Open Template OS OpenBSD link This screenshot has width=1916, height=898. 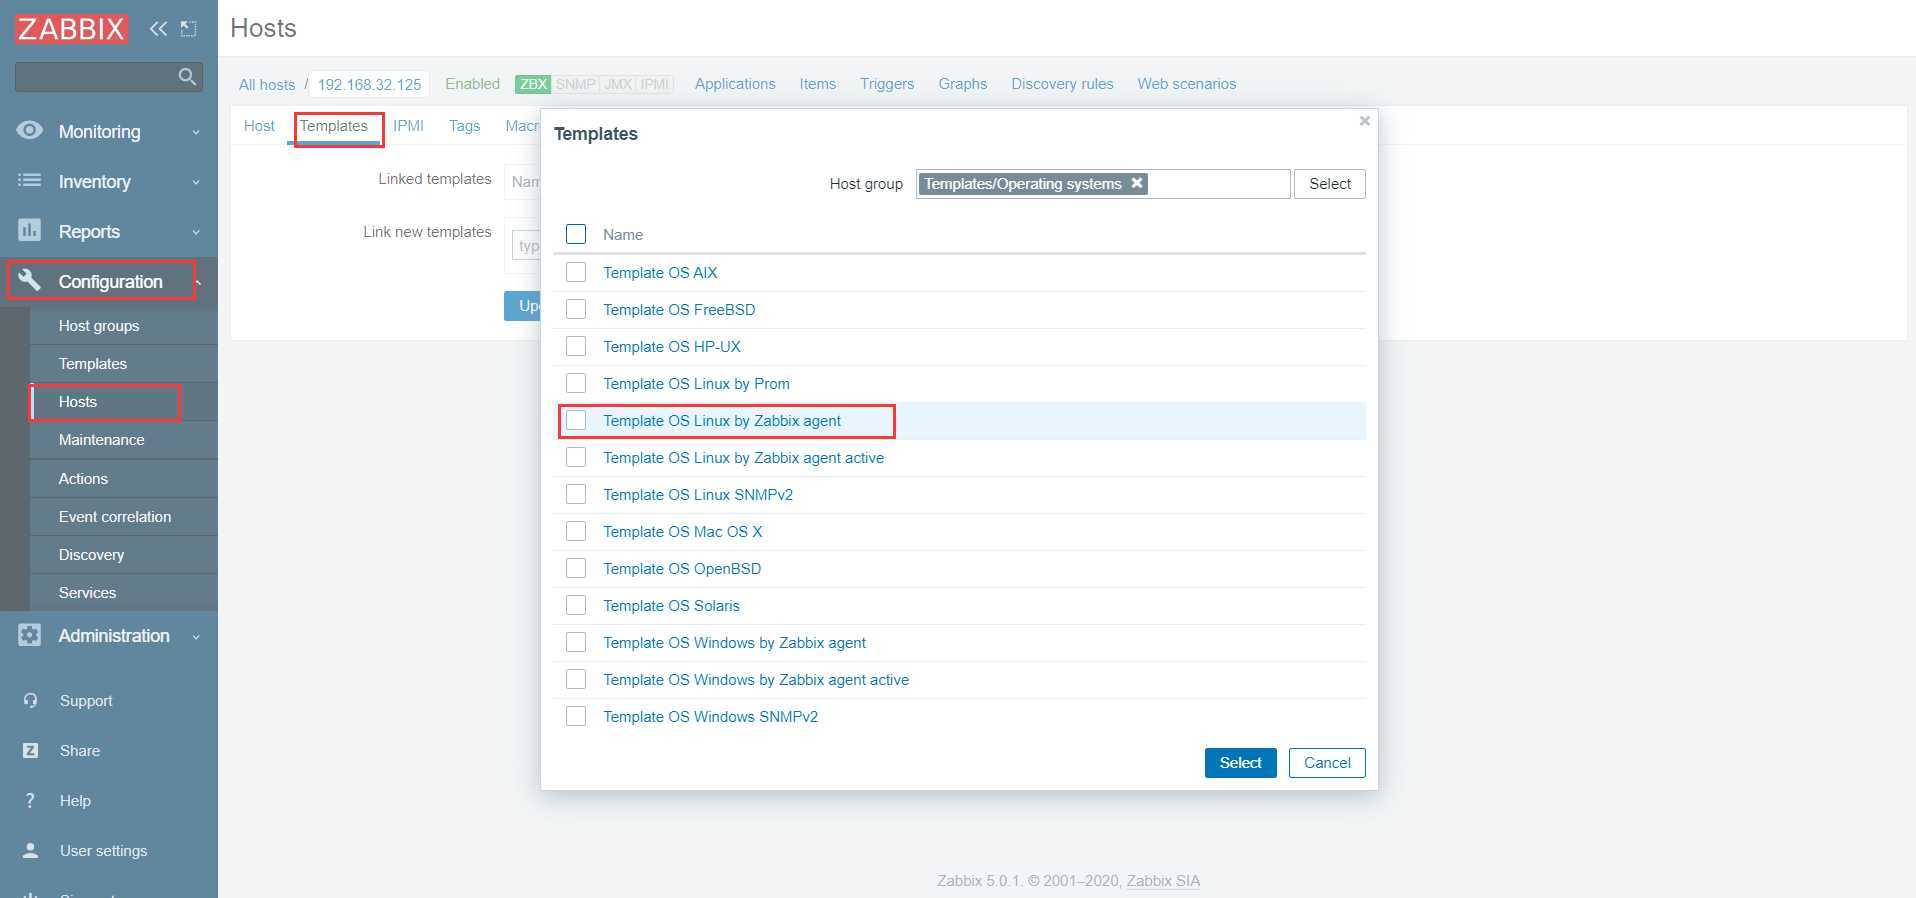682,568
